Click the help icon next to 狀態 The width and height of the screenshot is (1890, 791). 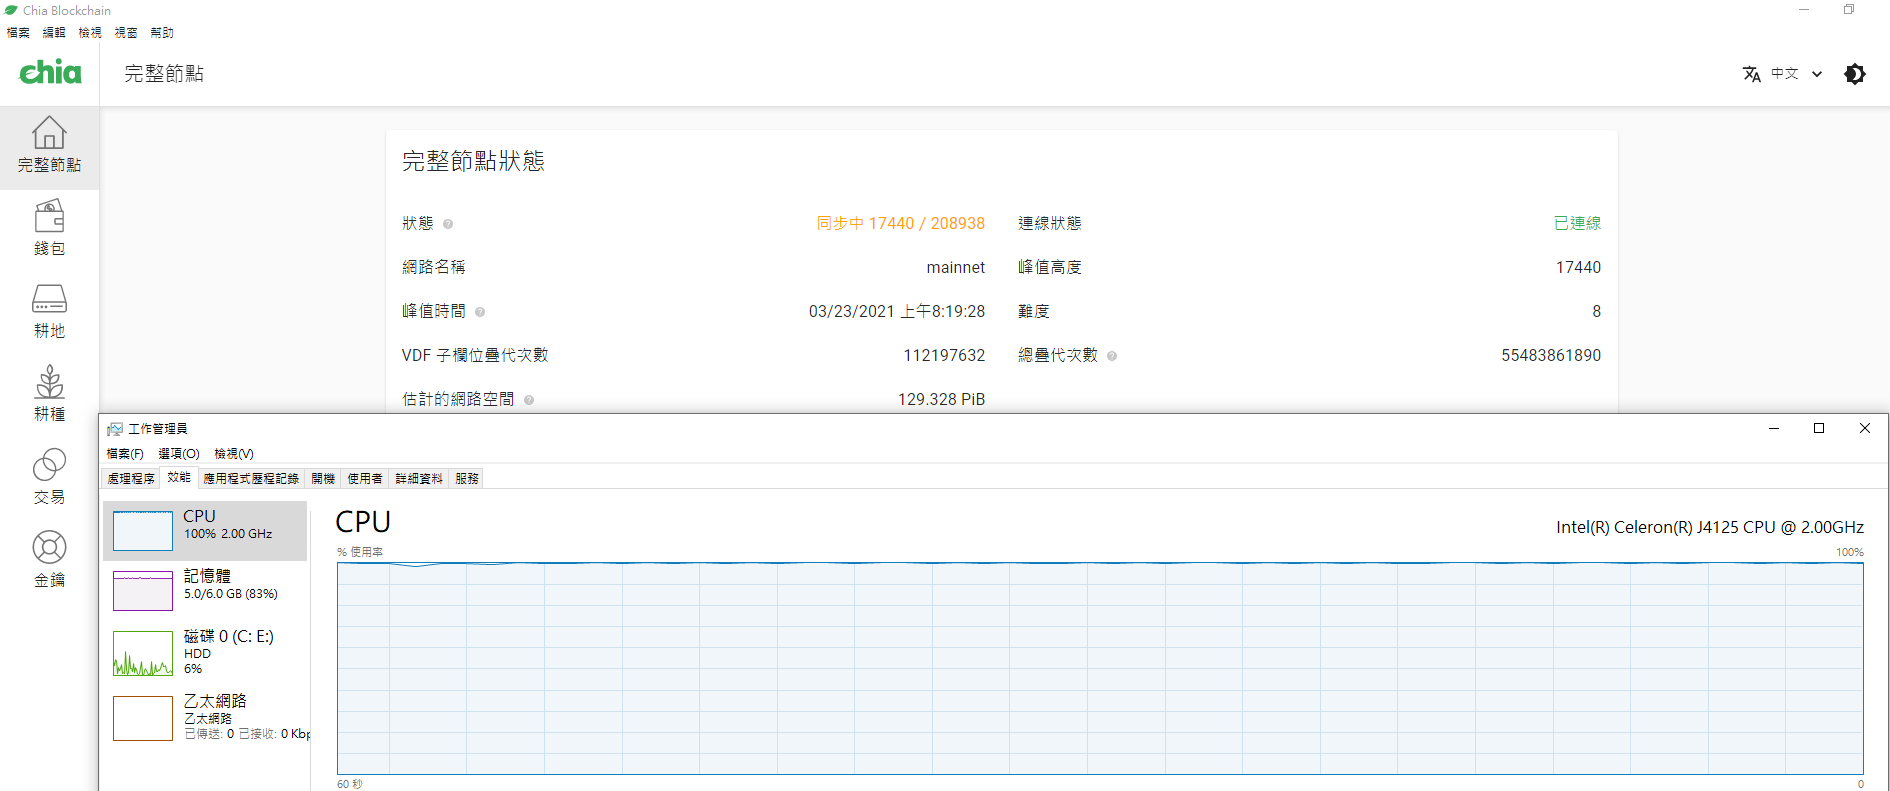click(x=448, y=224)
